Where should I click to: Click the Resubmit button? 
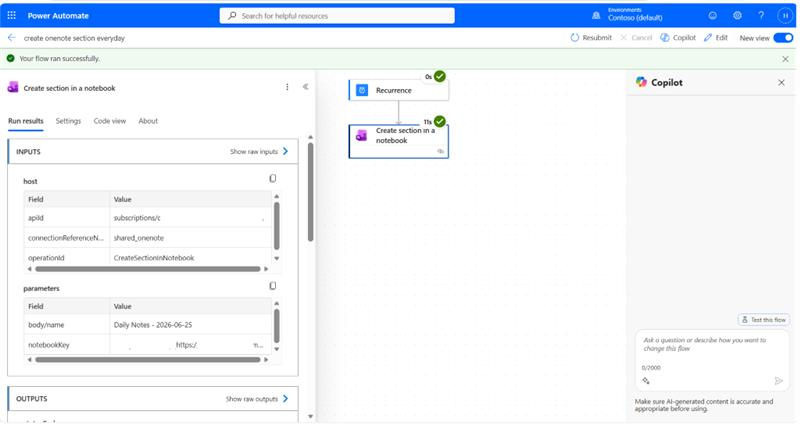pyautogui.click(x=591, y=38)
